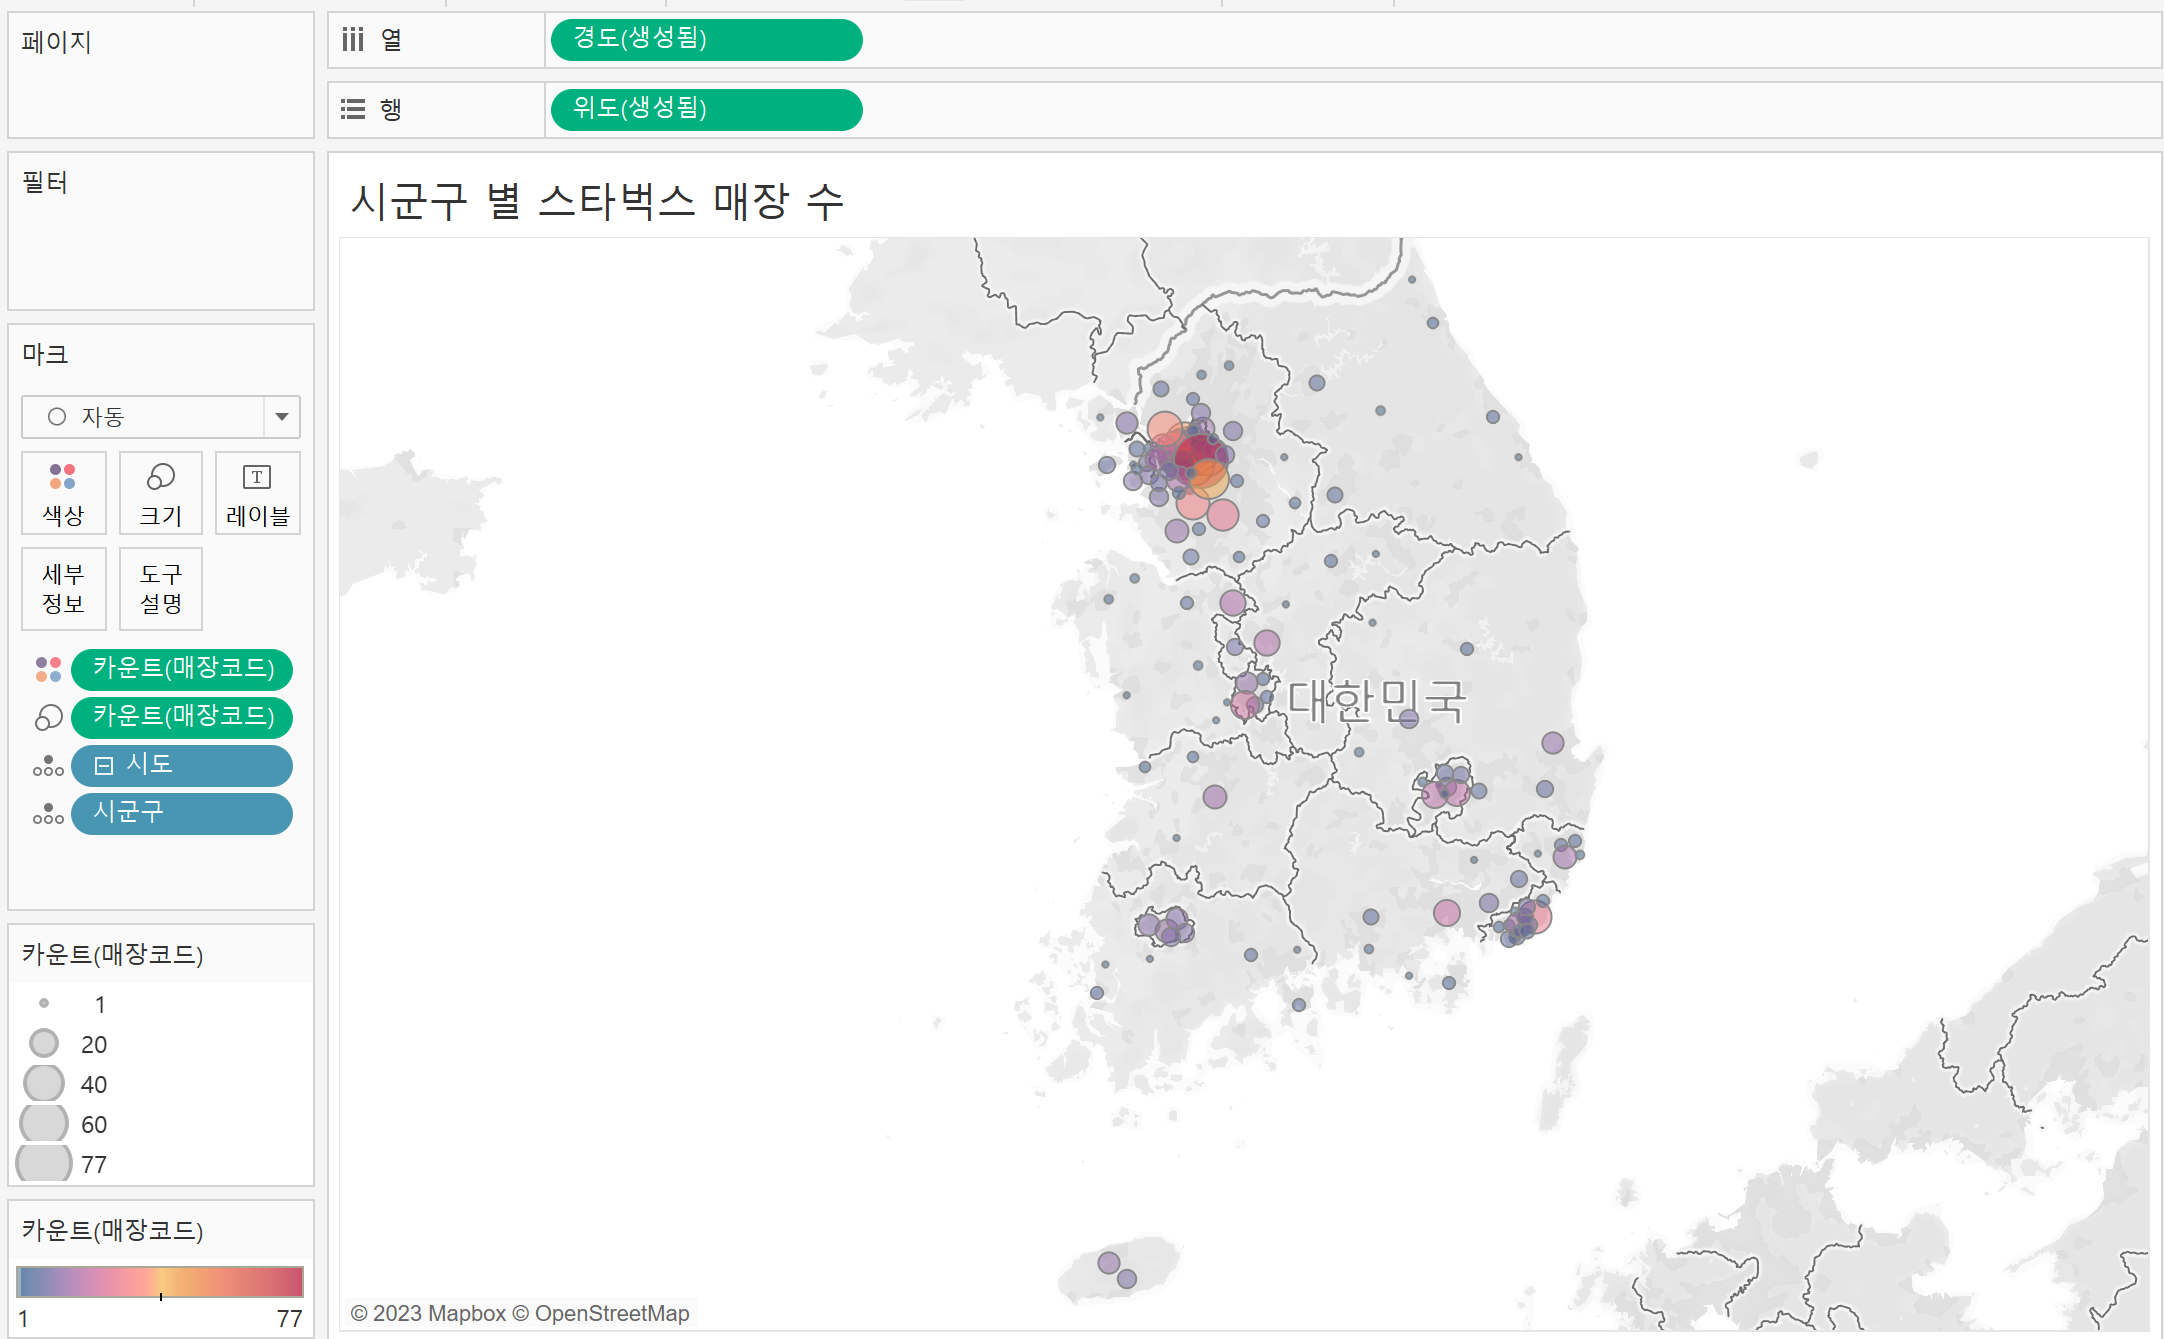
Task: Open the 도구 설명 (Tooltip) marks card
Action: coord(161,589)
